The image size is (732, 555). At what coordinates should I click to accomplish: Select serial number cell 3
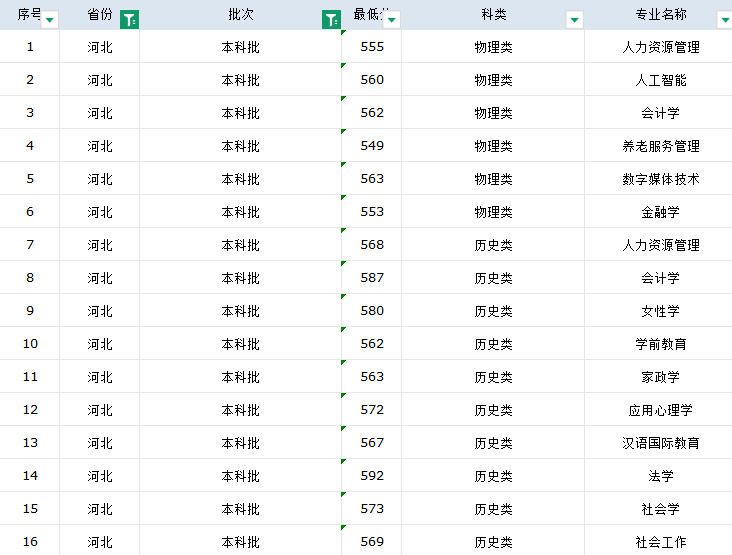(30, 113)
